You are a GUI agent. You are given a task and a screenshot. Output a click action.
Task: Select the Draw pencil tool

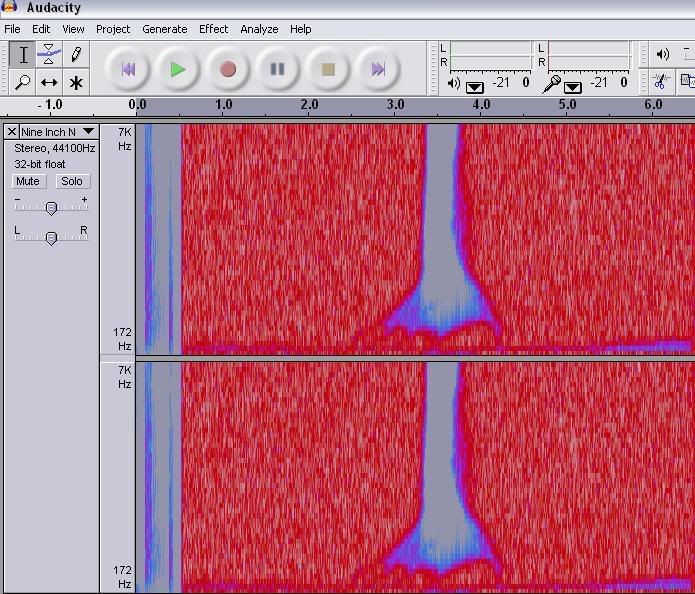pos(76,55)
